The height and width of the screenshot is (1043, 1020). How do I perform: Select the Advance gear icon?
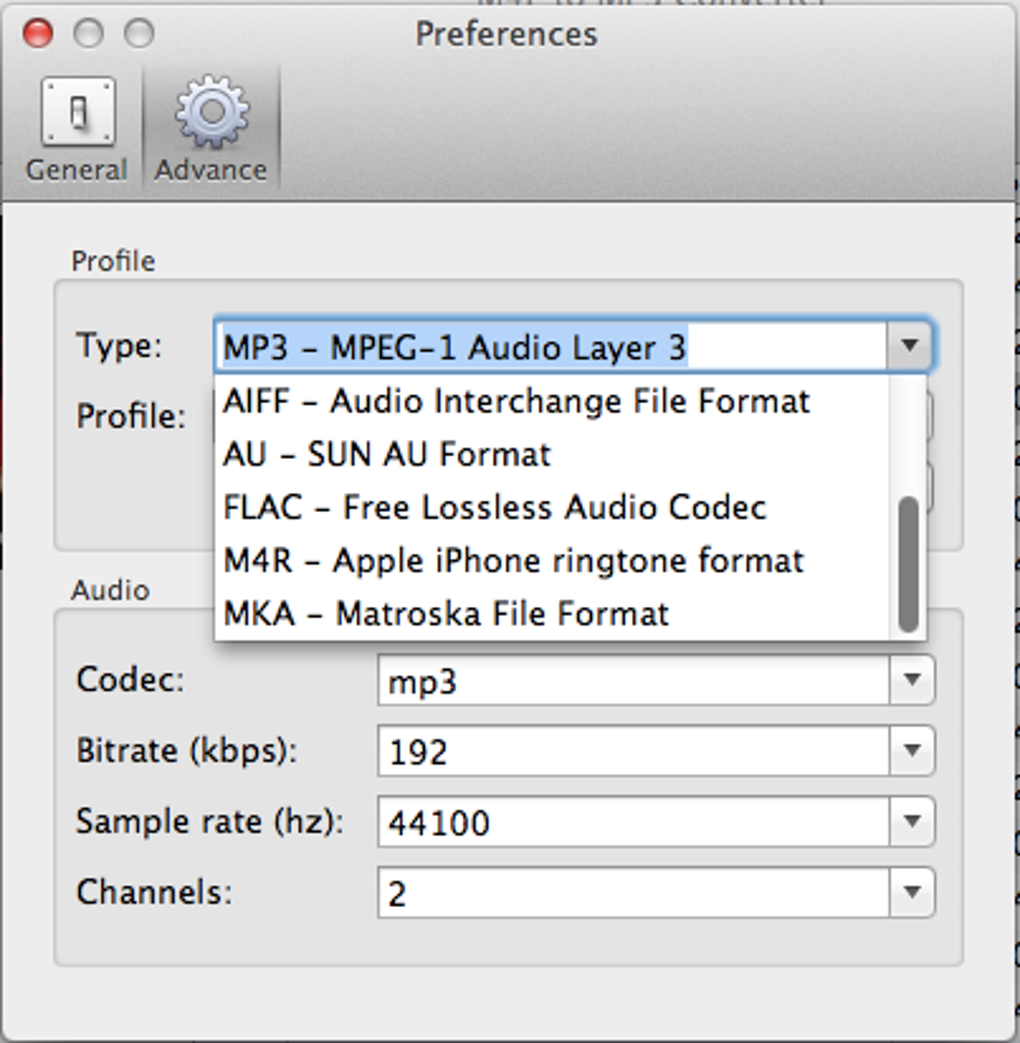[x=211, y=113]
